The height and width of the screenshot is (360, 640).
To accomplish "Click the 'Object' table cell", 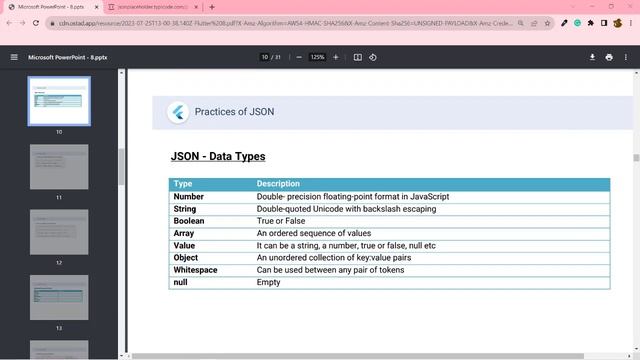I will [x=186, y=258].
